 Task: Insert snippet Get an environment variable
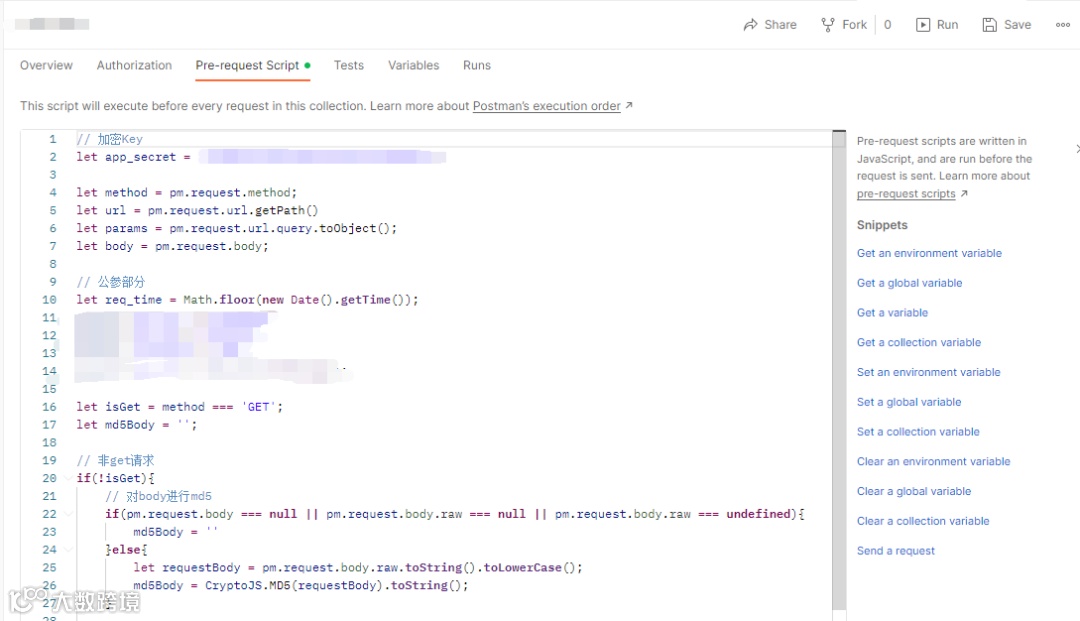[x=929, y=253]
